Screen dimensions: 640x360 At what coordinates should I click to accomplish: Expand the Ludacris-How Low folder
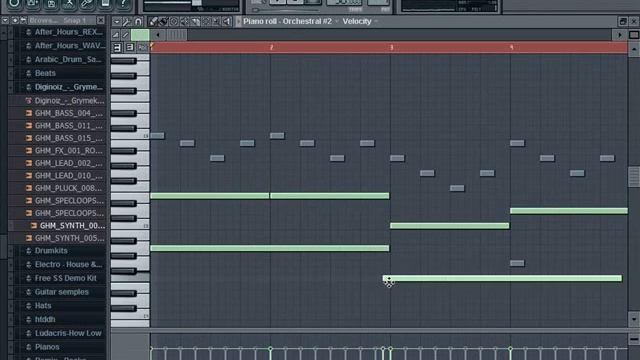(65, 333)
